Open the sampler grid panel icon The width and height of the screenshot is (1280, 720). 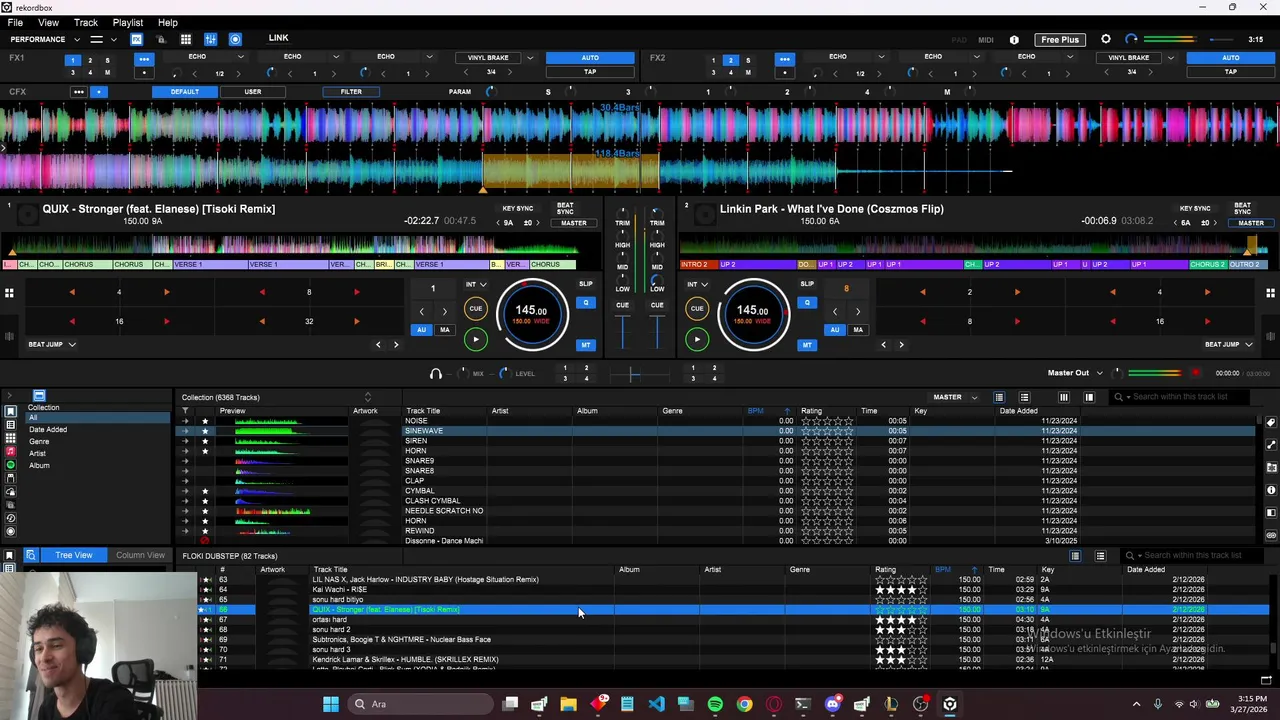(x=185, y=39)
